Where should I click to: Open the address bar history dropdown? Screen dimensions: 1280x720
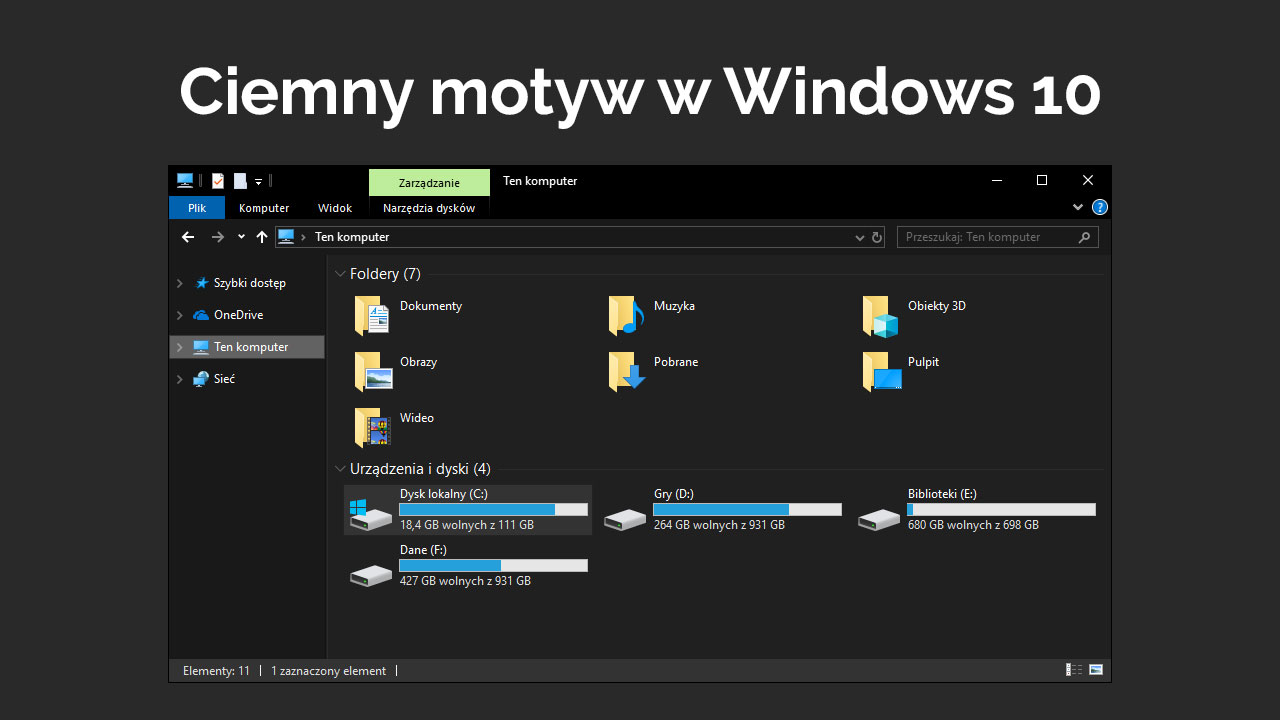(860, 238)
